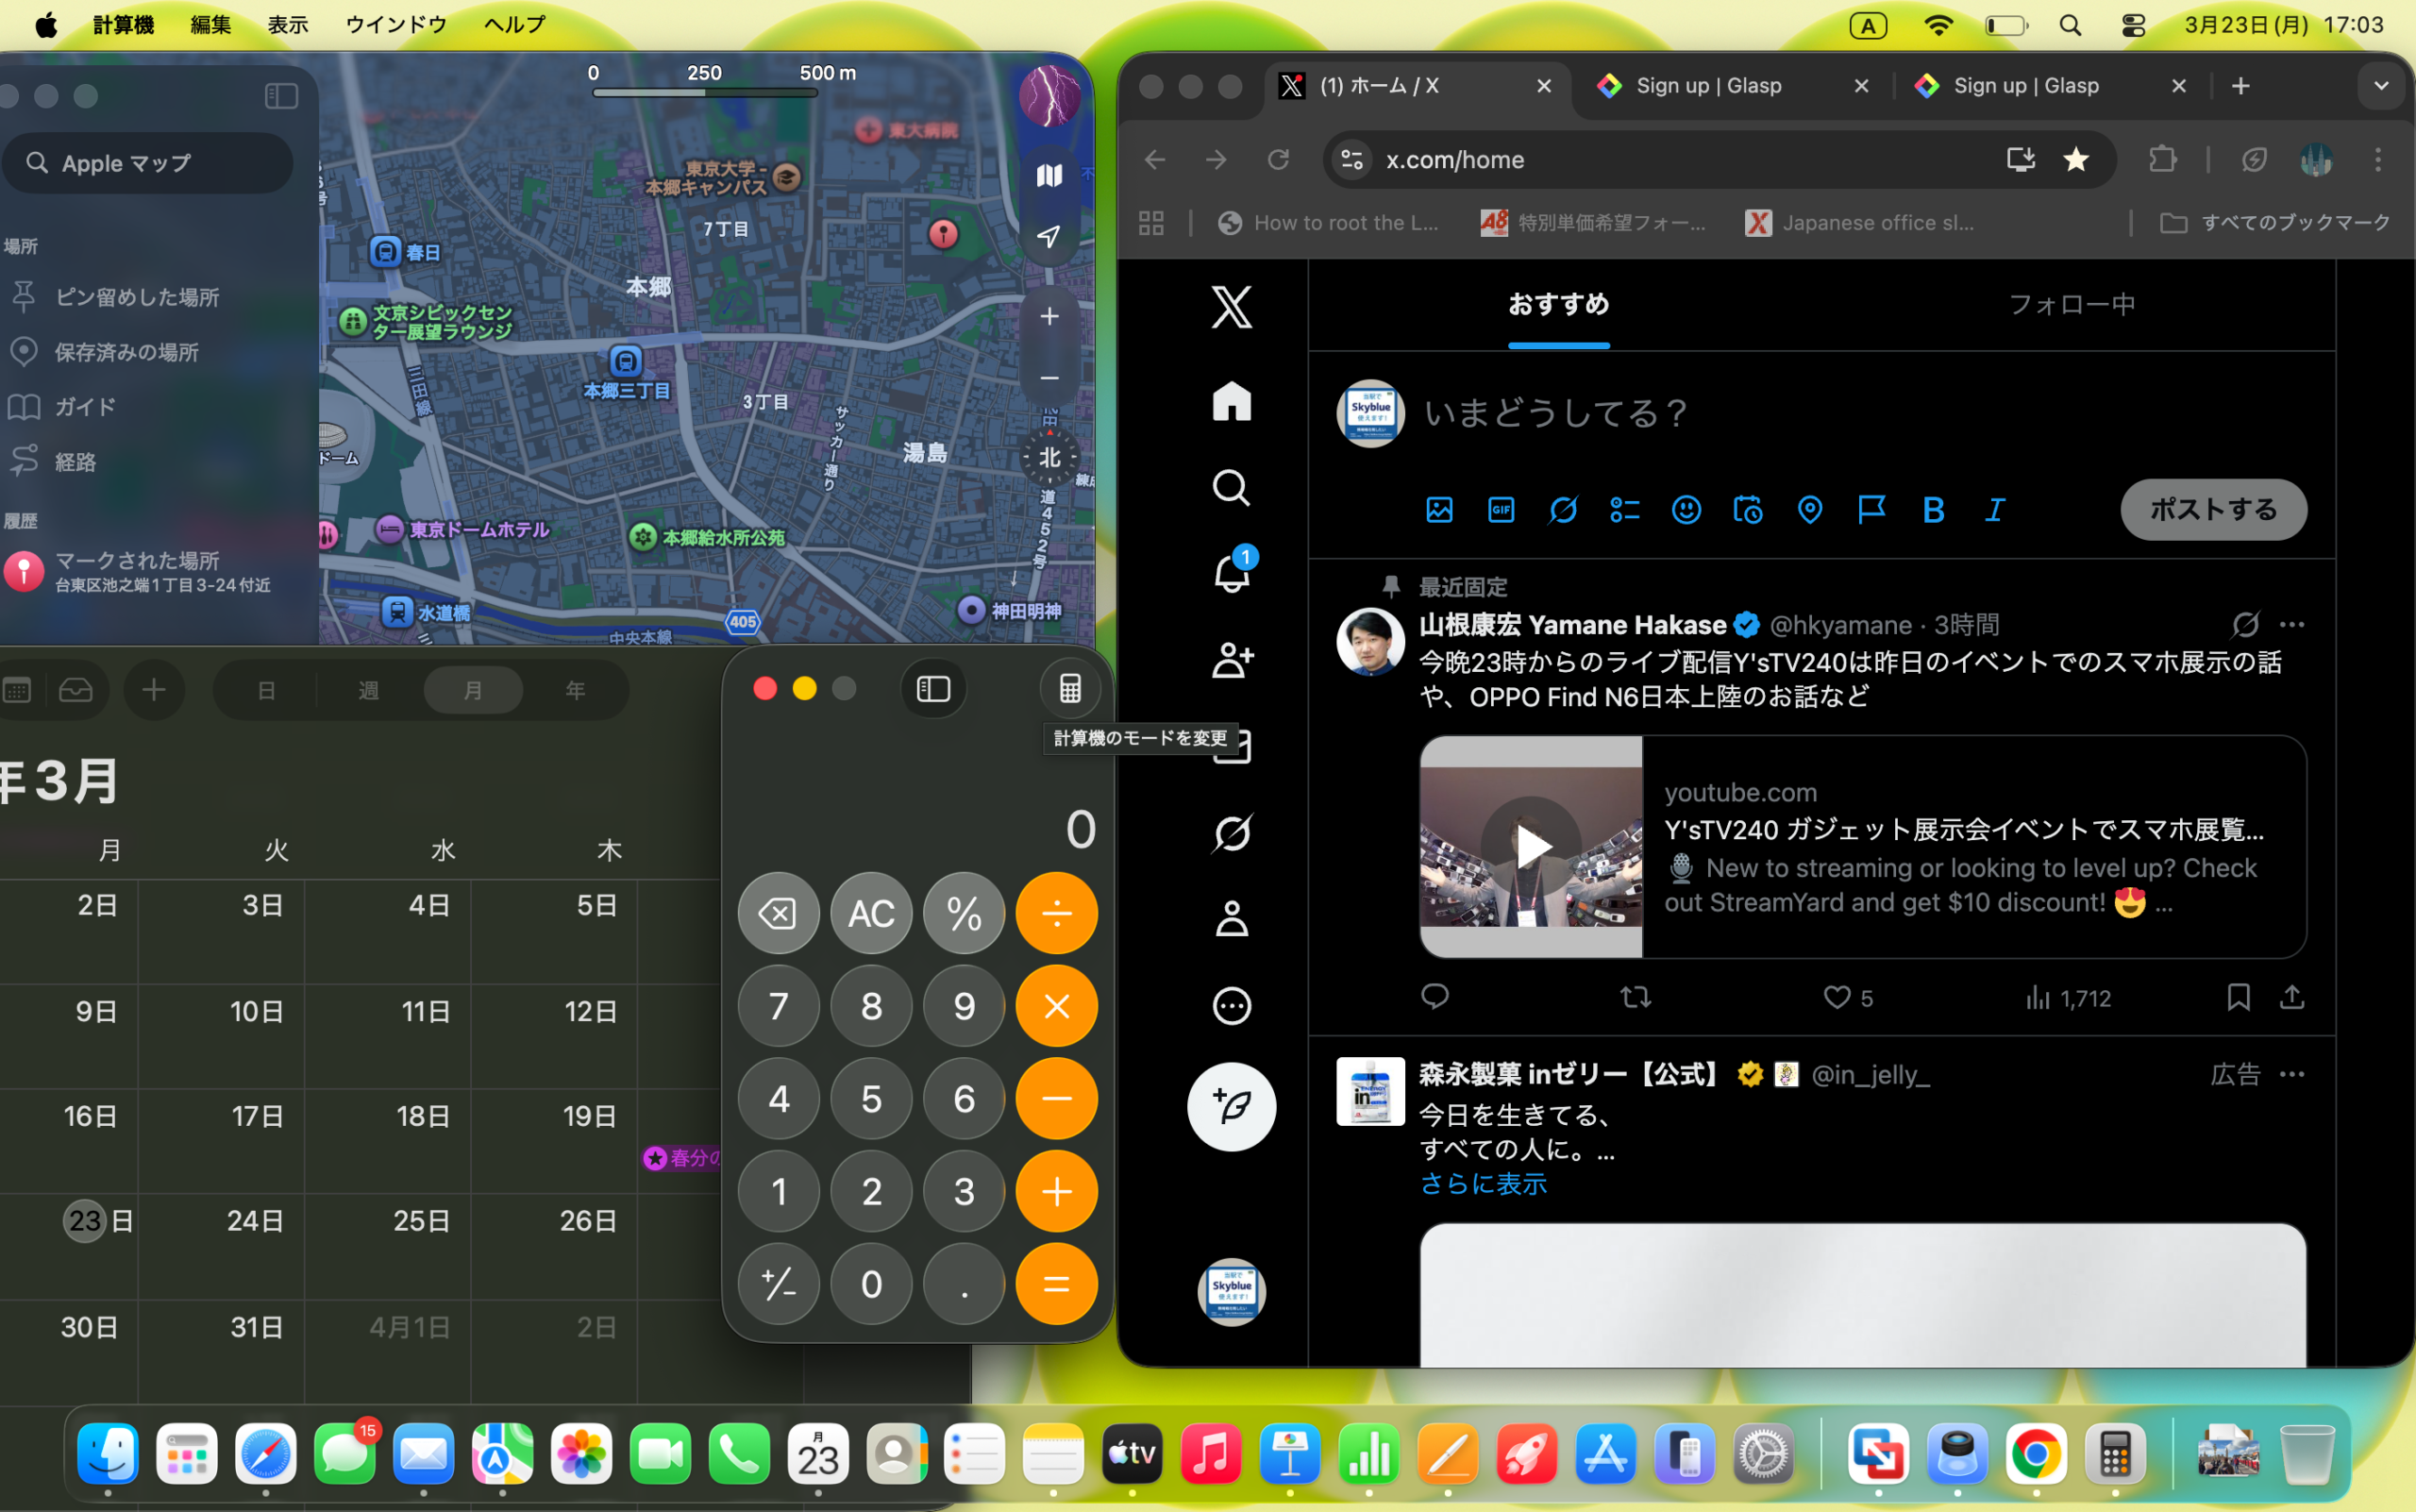Image resolution: width=2416 pixels, height=1512 pixels.
Task: Toggle the Chrome bookmark star
Action: [2076, 159]
